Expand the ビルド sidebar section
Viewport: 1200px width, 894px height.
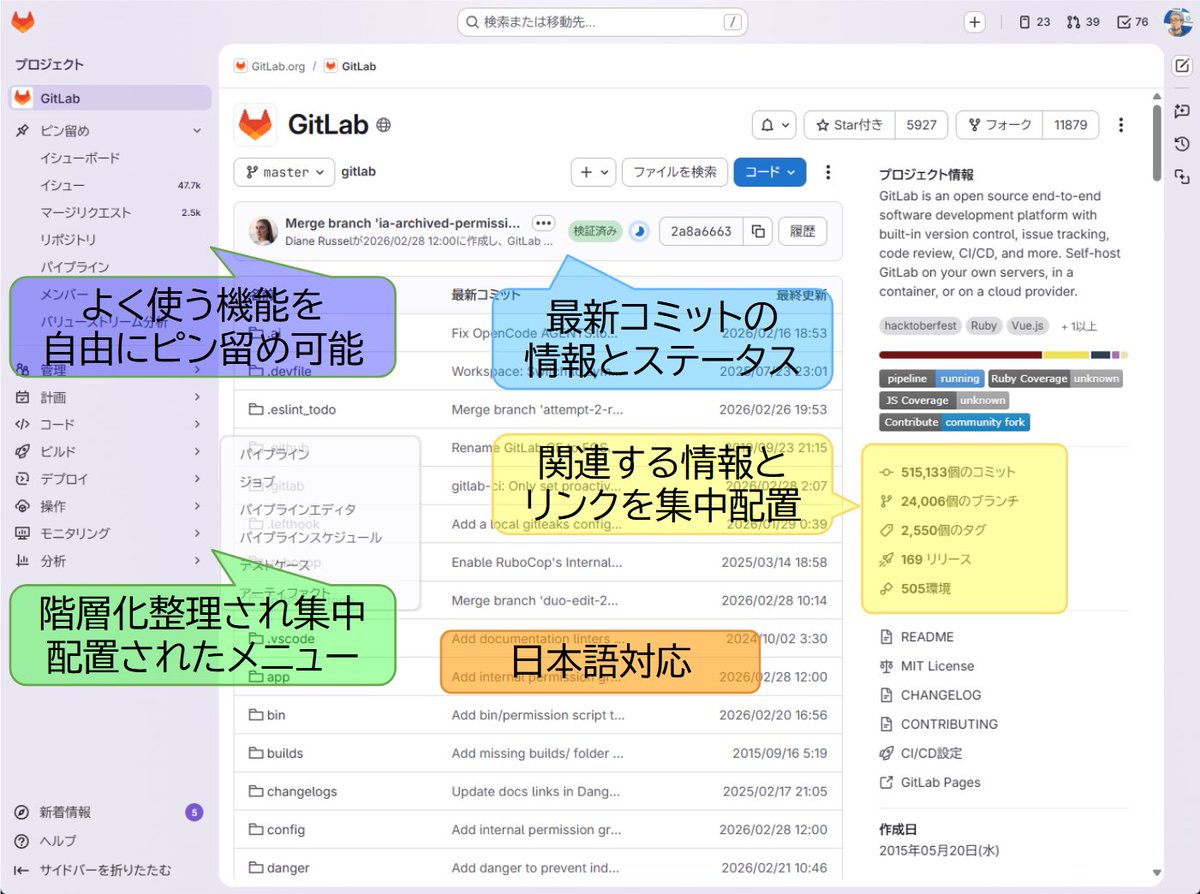tap(110, 451)
